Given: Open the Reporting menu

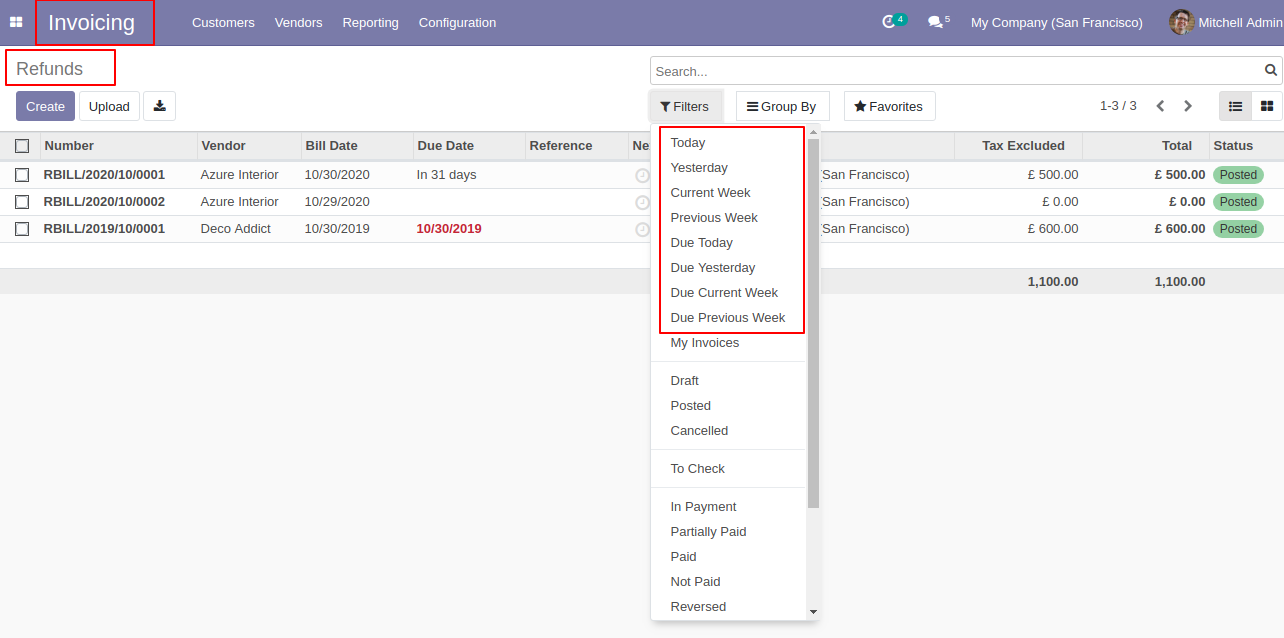Looking at the screenshot, I should (x=370, y=22).
